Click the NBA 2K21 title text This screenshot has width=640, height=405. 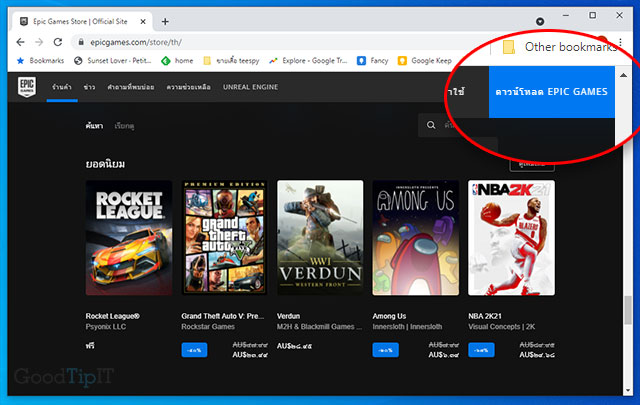(485, 316)
